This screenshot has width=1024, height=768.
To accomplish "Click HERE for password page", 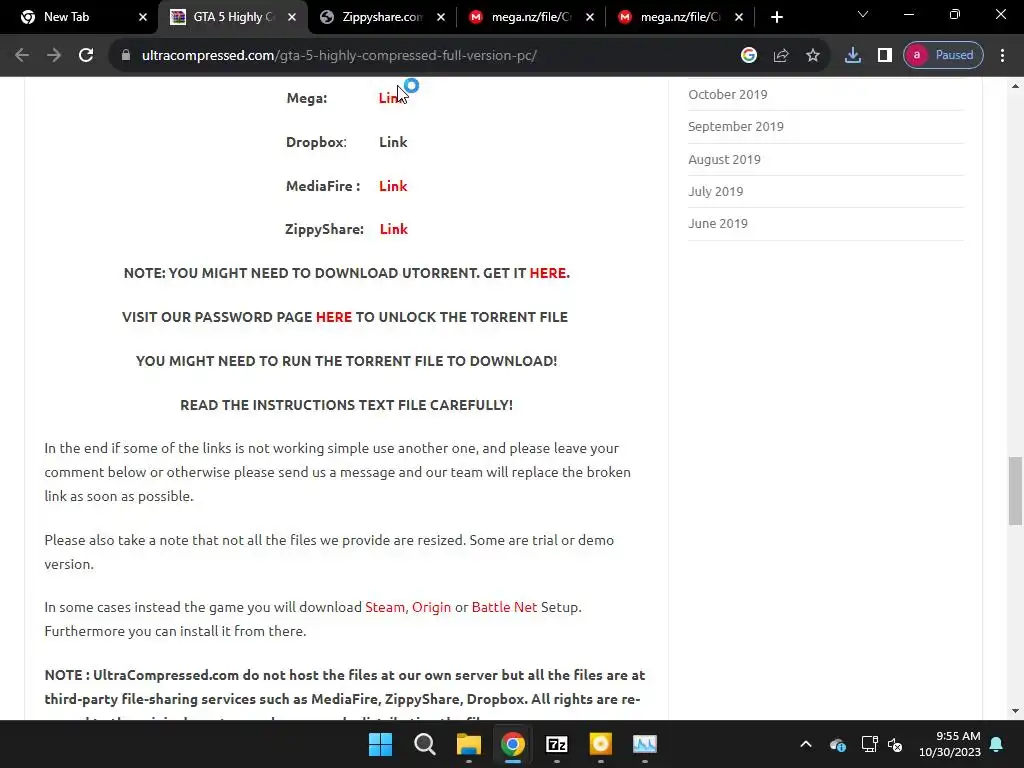I will point(334,317).
